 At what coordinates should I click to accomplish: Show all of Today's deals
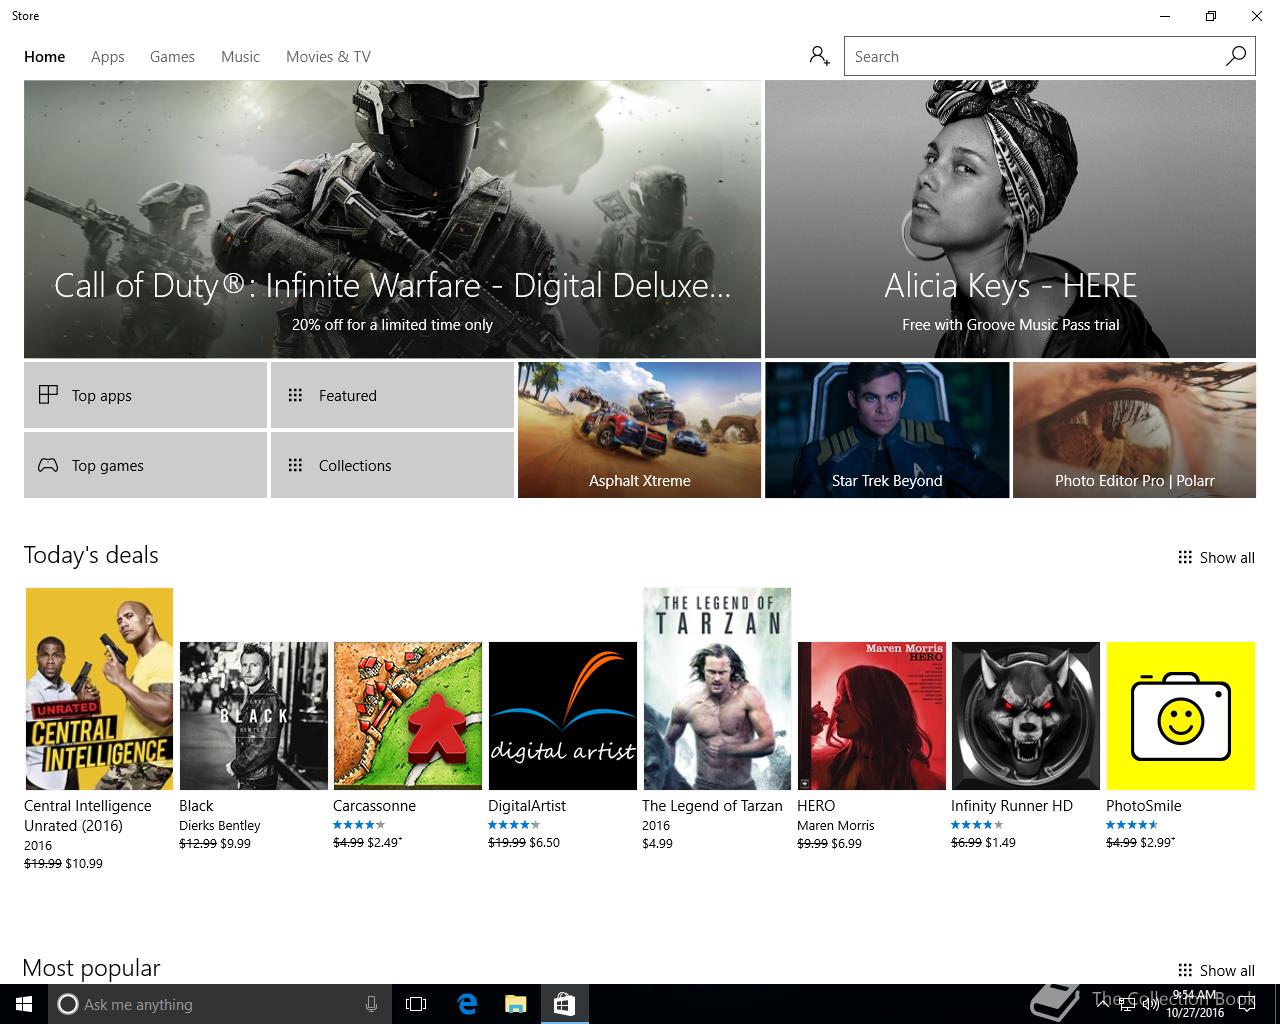click(x=1216, y=557)
